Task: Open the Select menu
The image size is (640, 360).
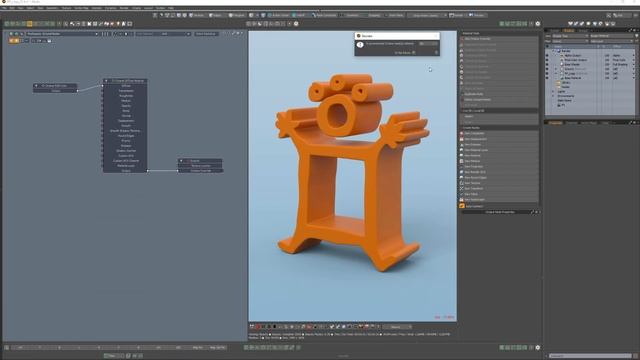Action: click(30, 8)
